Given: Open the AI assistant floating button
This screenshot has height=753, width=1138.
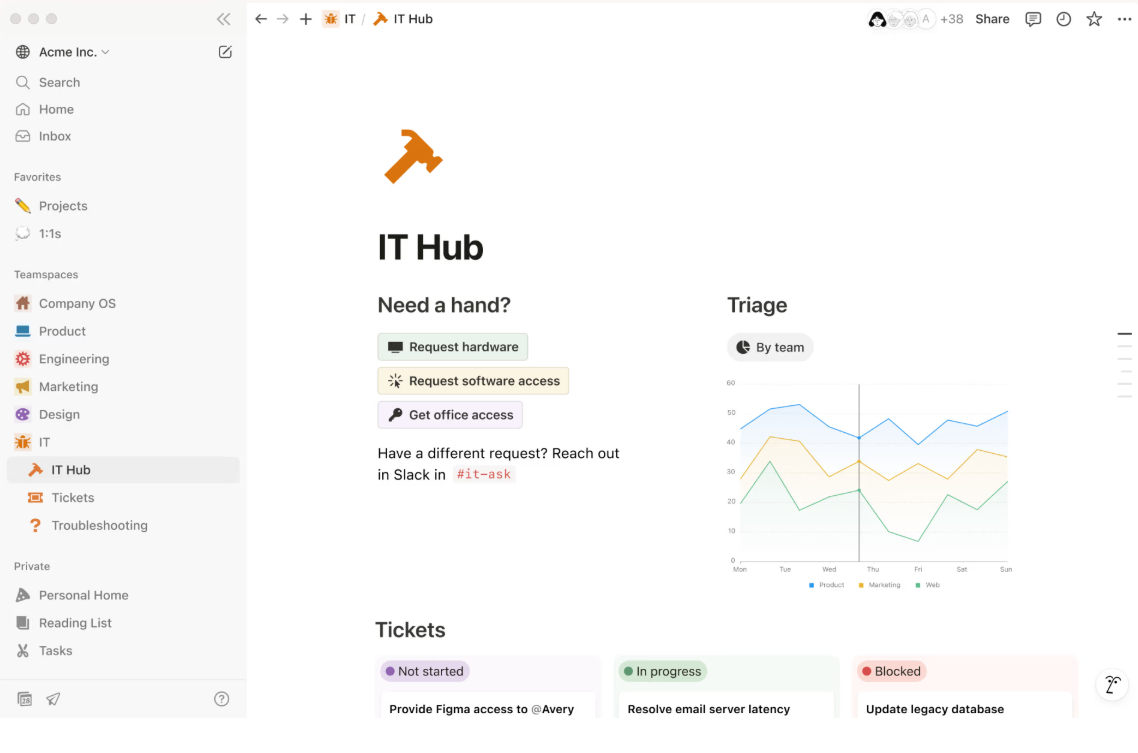Looking at the screenshot, I should pos(1113,684).
